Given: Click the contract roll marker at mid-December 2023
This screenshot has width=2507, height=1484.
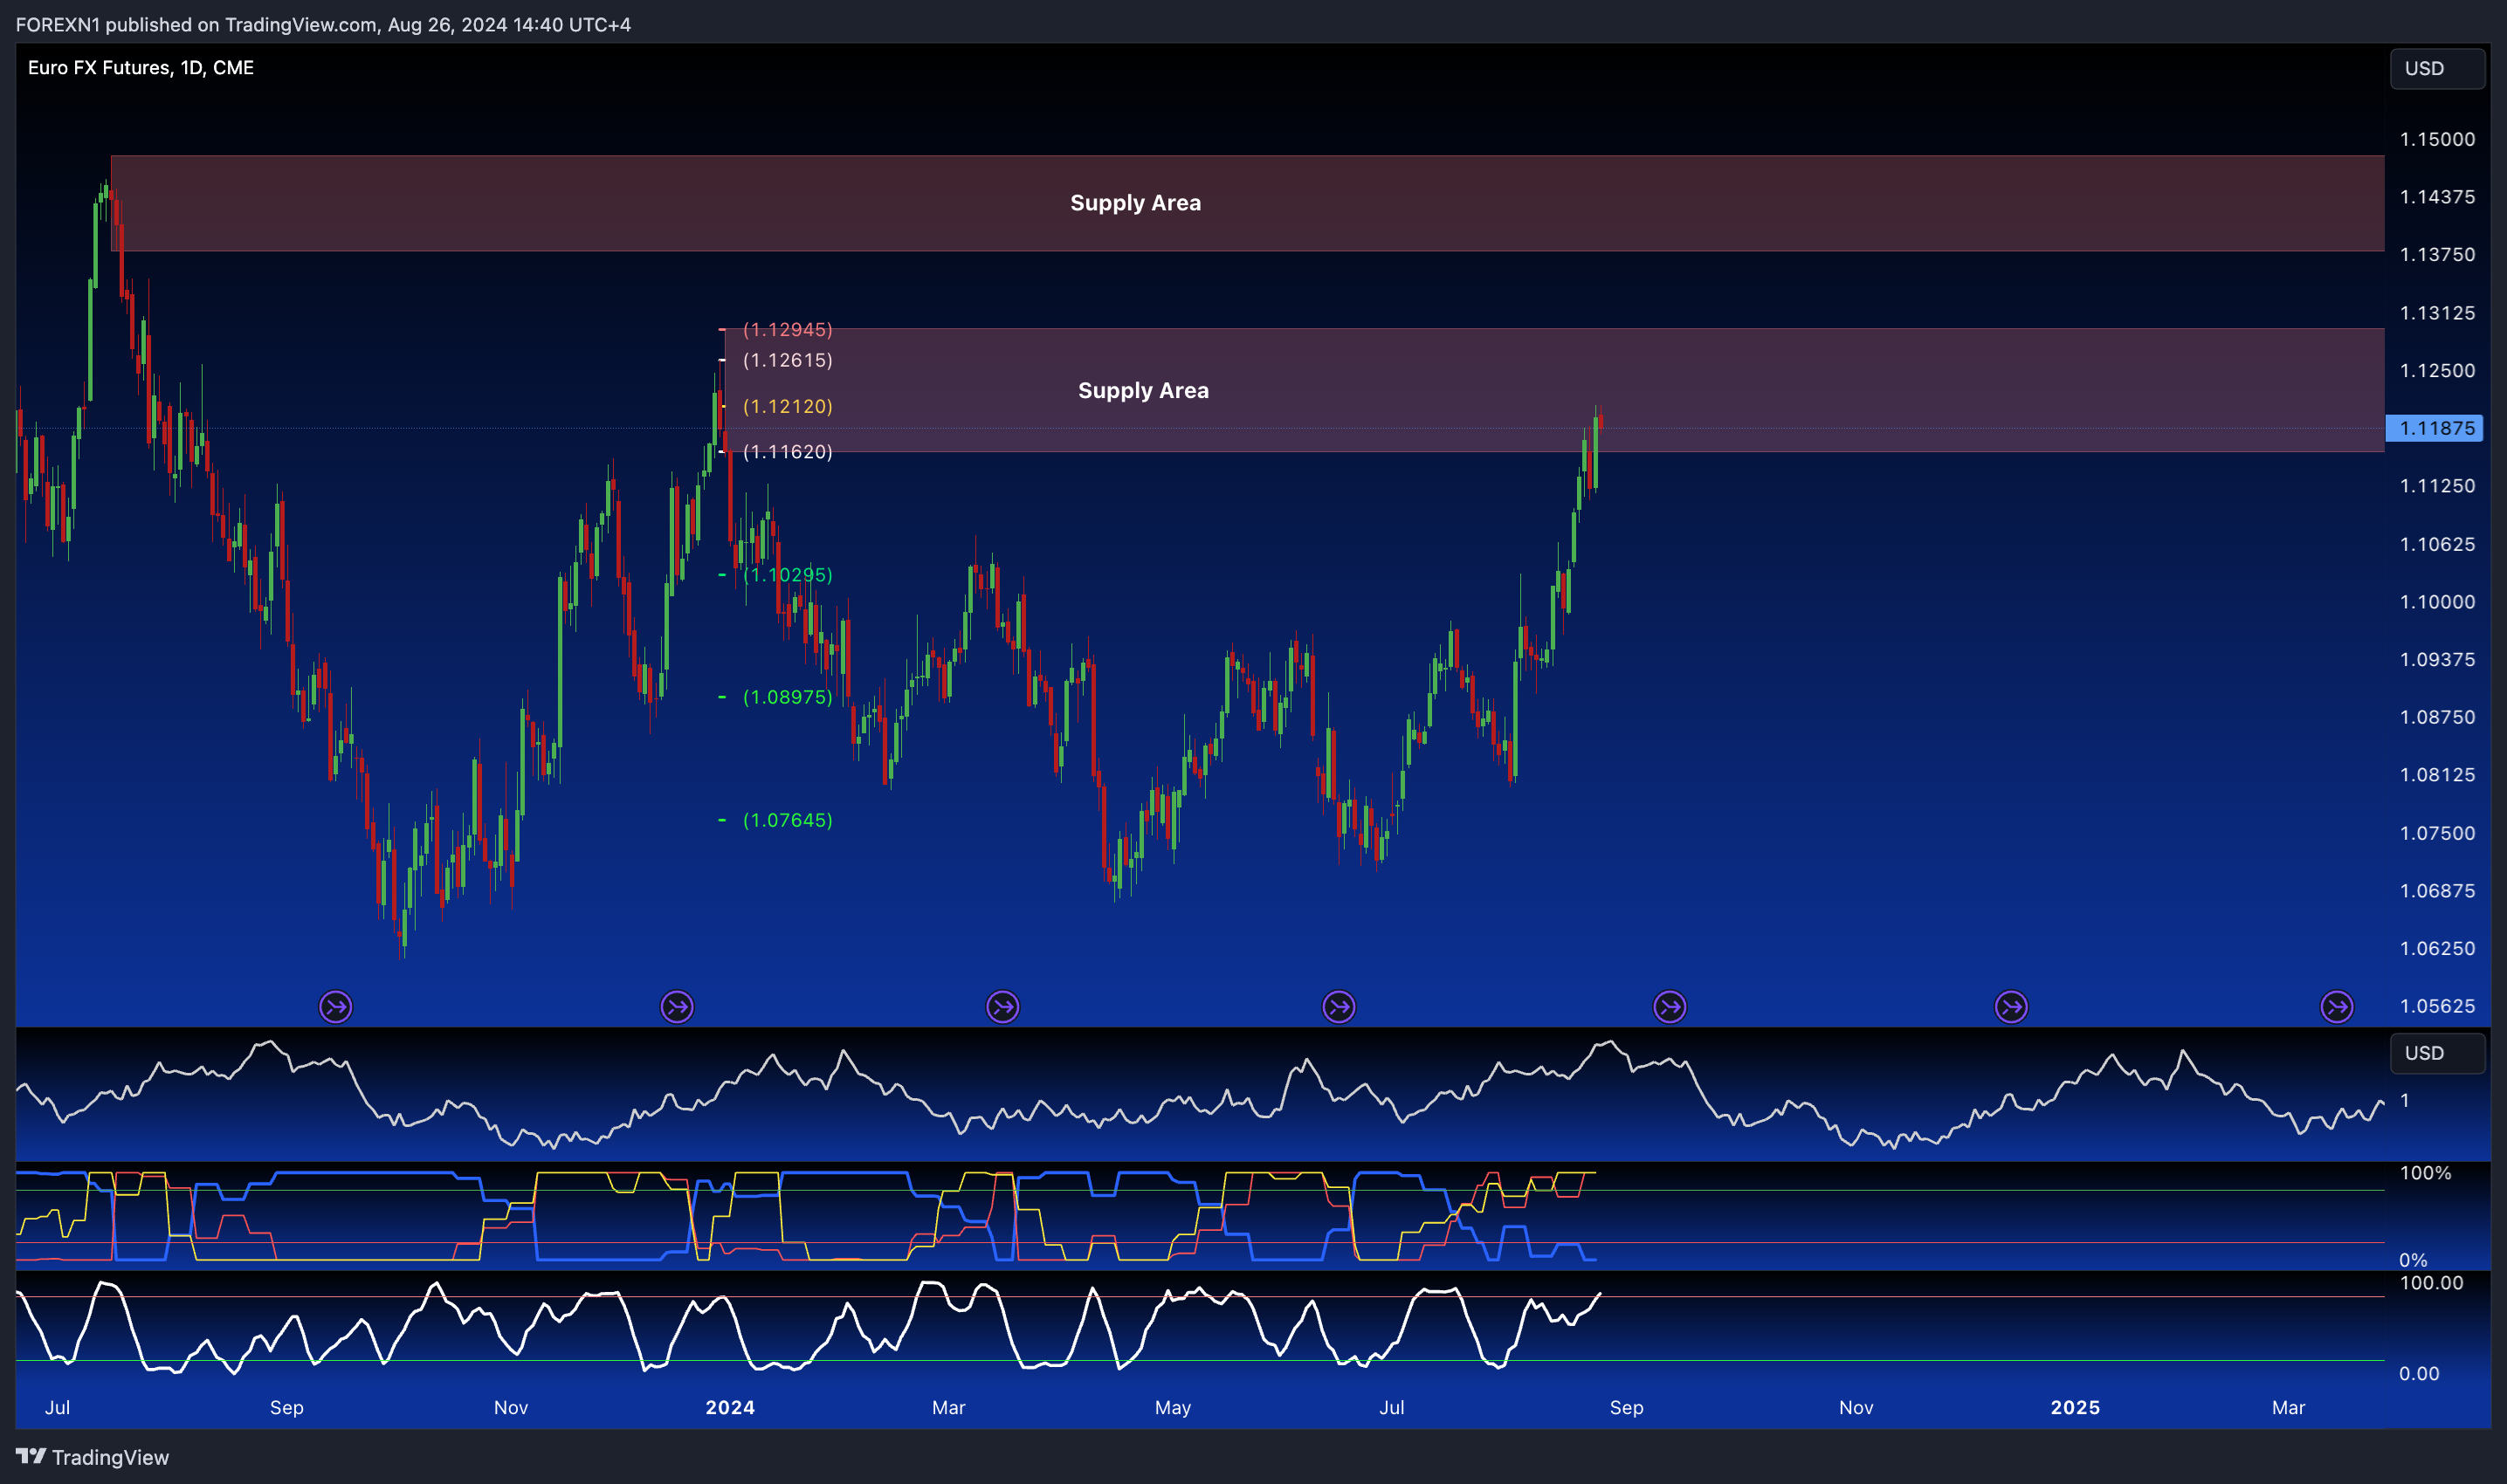Looking at the screenshot, I should 677,1006.
